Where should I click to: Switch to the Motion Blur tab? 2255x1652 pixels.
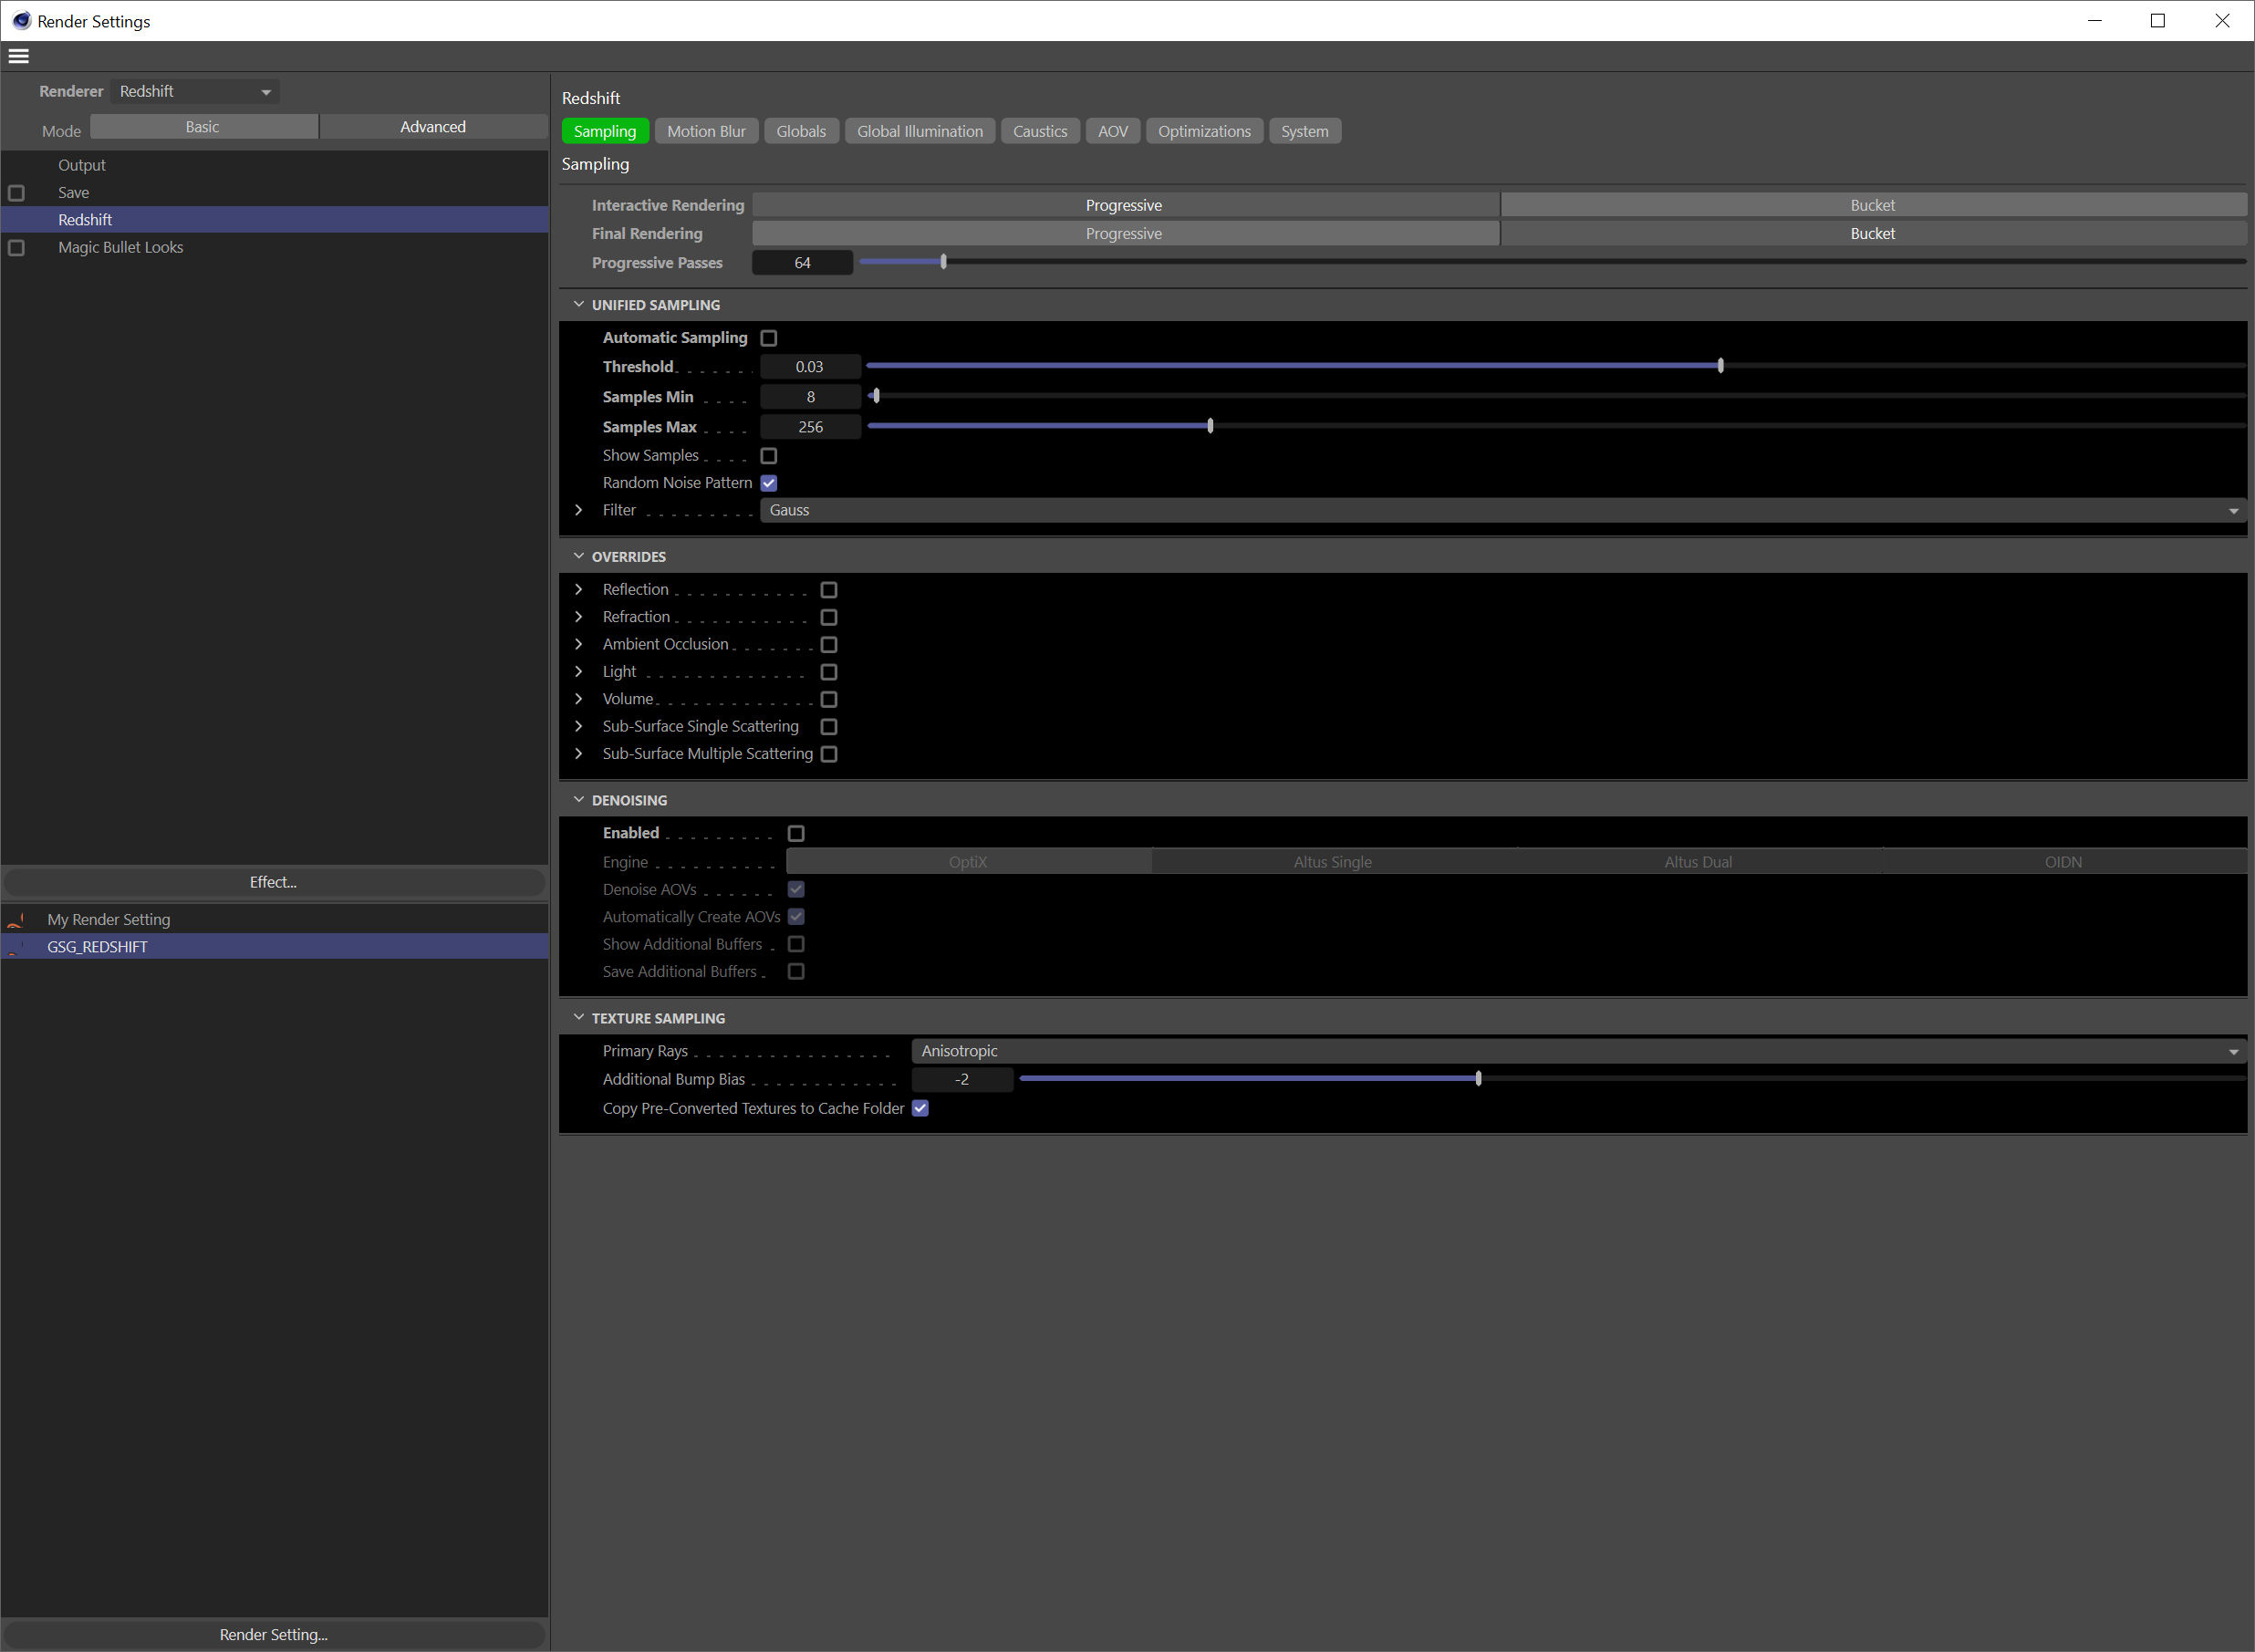(706, 131)
